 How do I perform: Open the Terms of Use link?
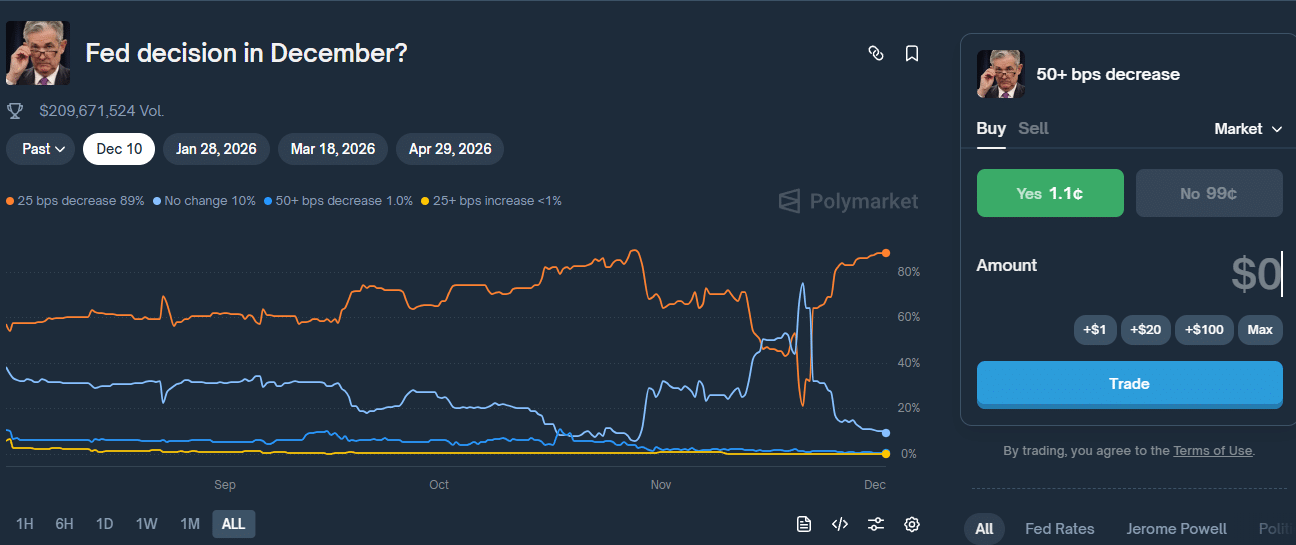click(1212, 451)
